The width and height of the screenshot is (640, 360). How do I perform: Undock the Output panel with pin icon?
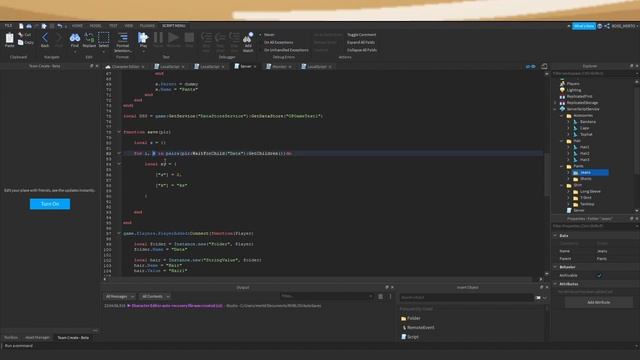[x=387, y=287]
